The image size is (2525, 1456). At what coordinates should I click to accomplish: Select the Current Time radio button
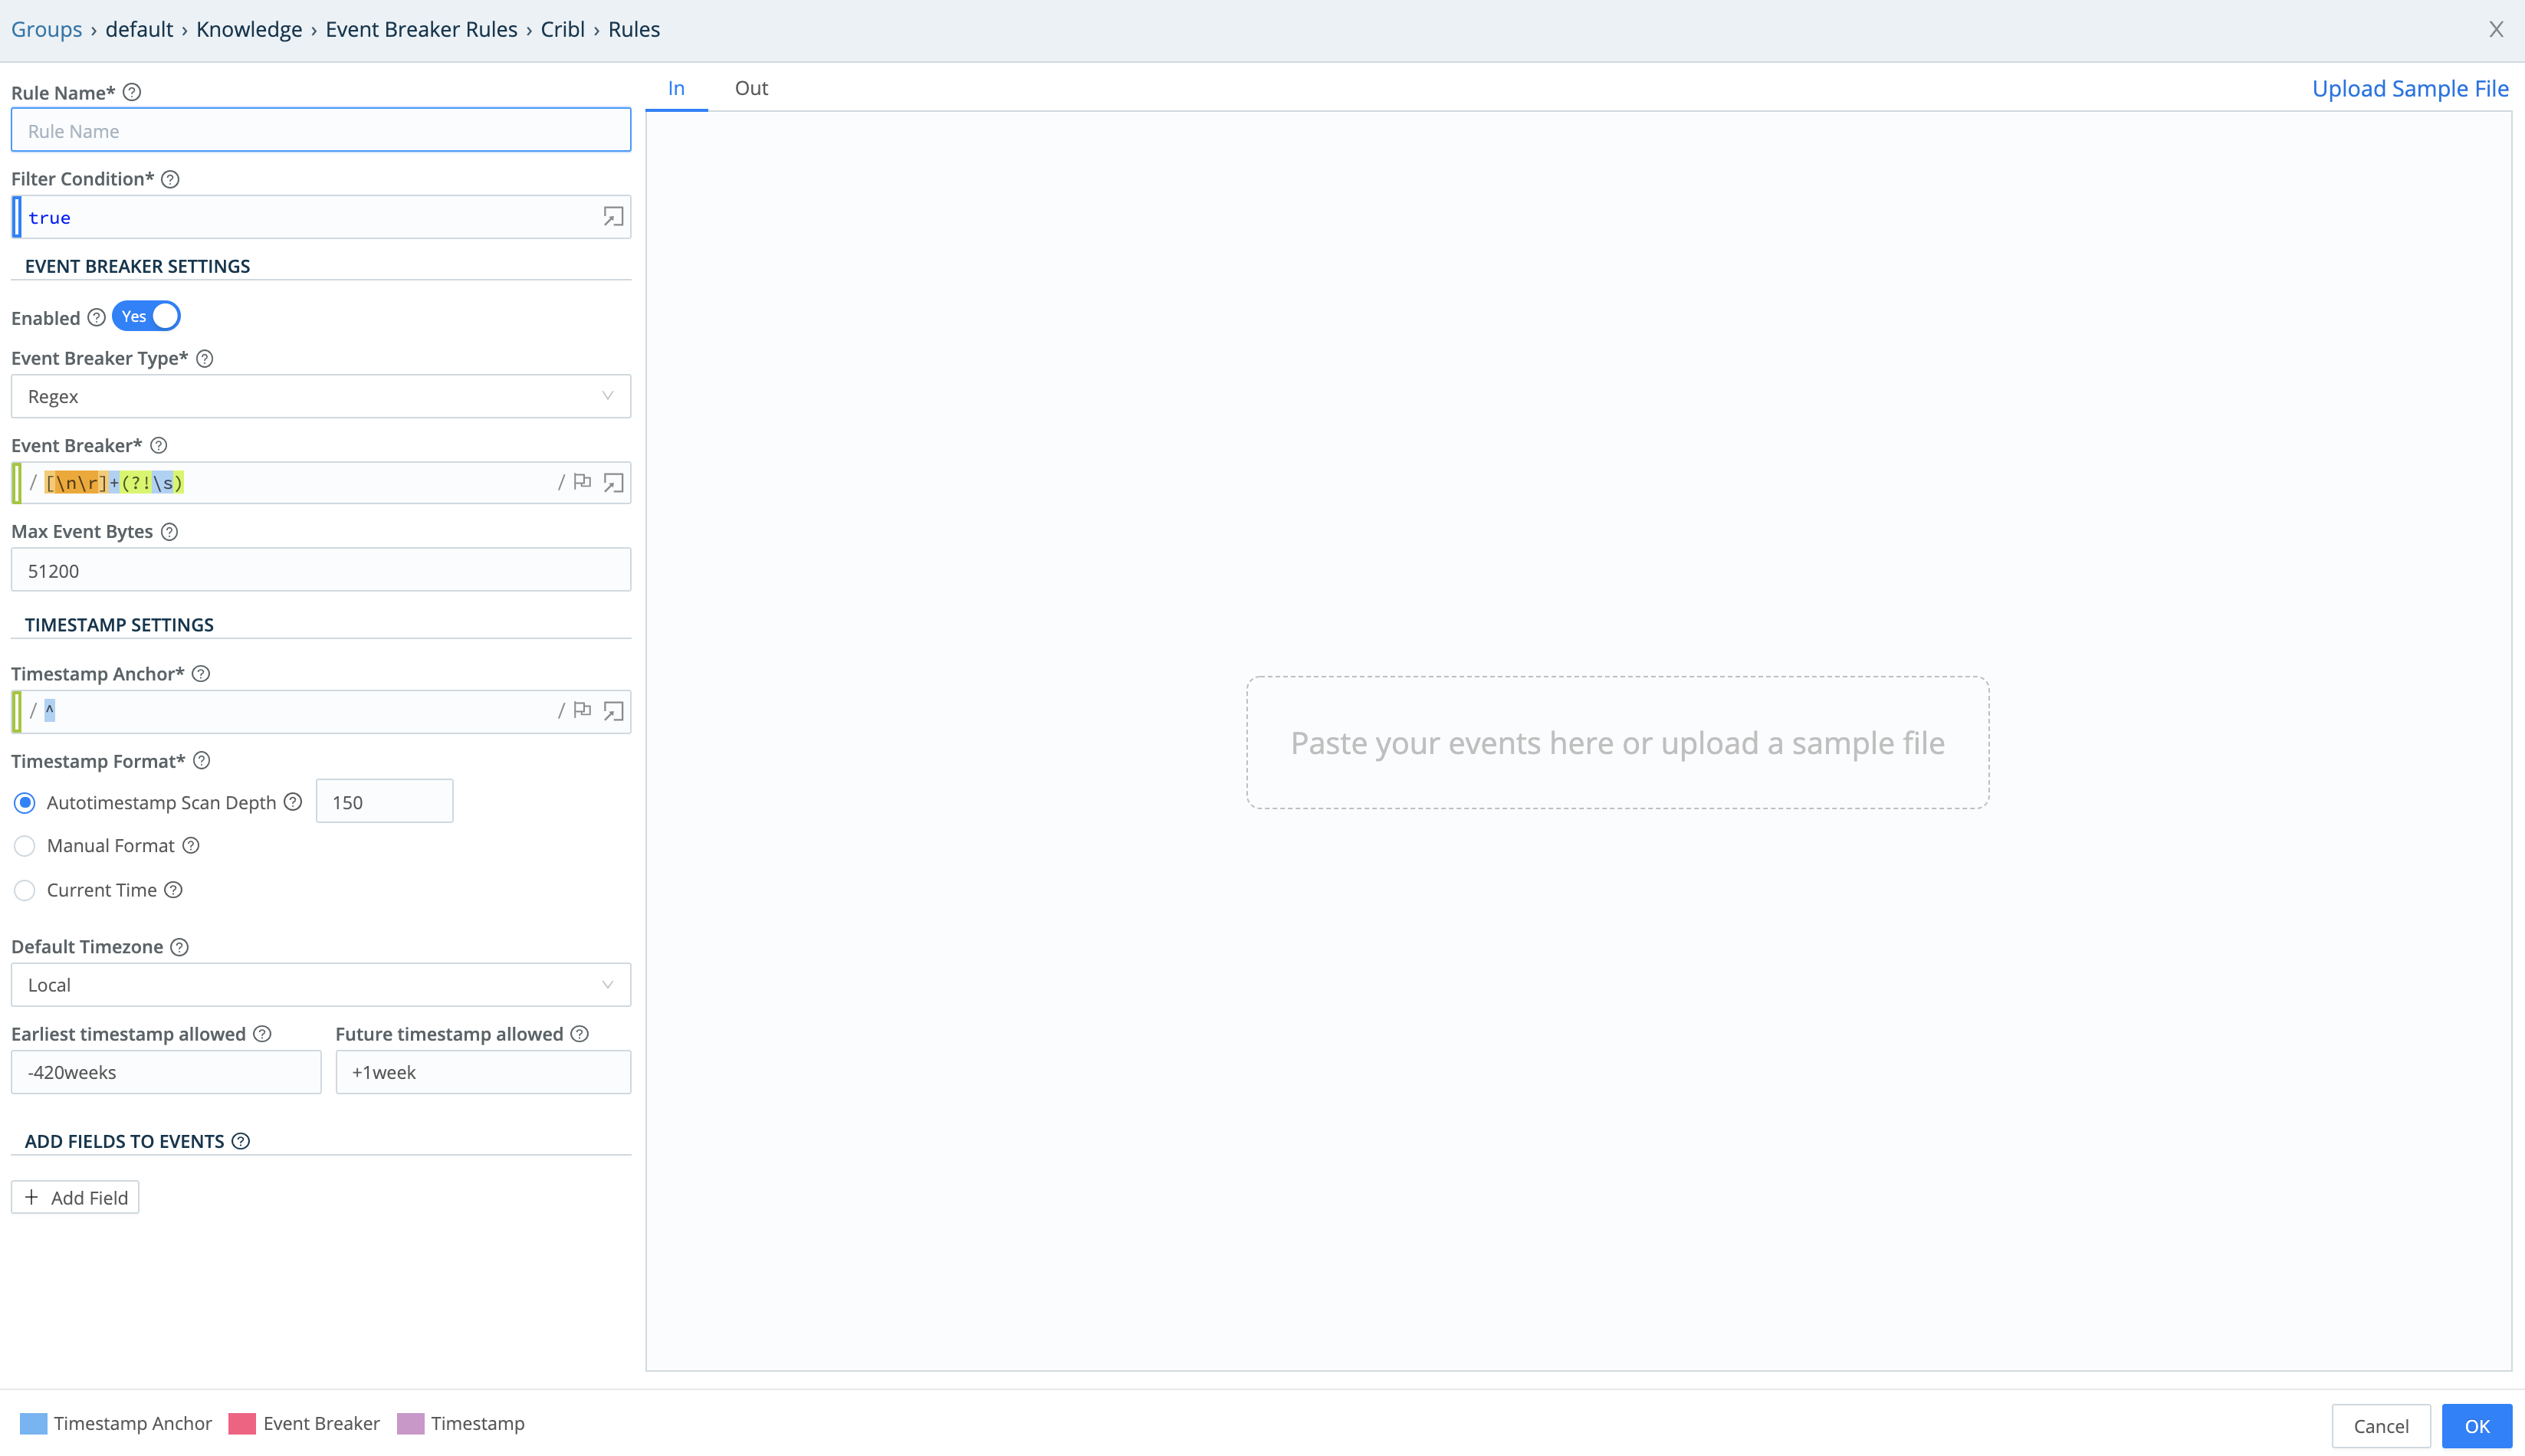pyautogui.click(x=25, y=890)
